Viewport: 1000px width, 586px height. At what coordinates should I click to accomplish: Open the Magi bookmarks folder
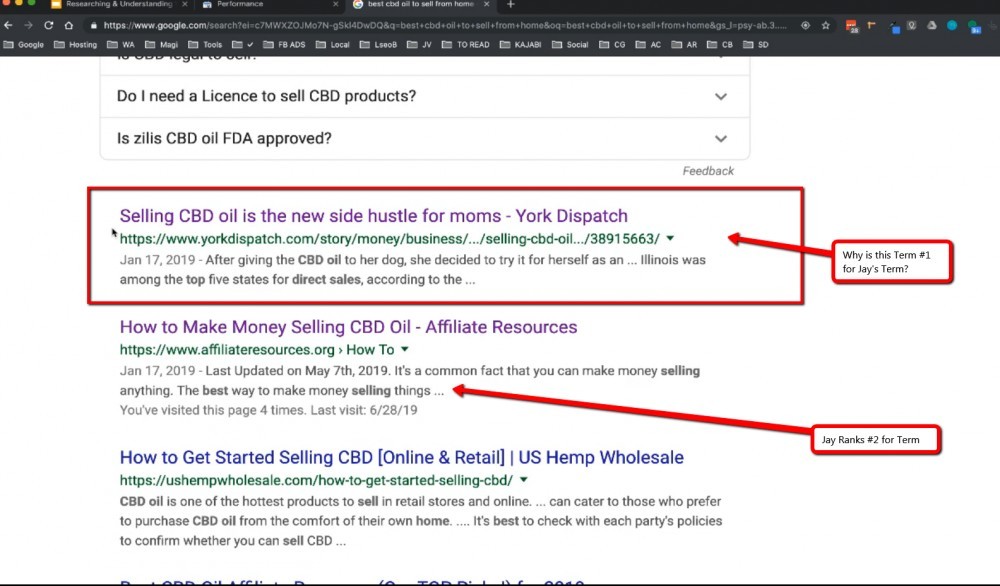[162, 45]
